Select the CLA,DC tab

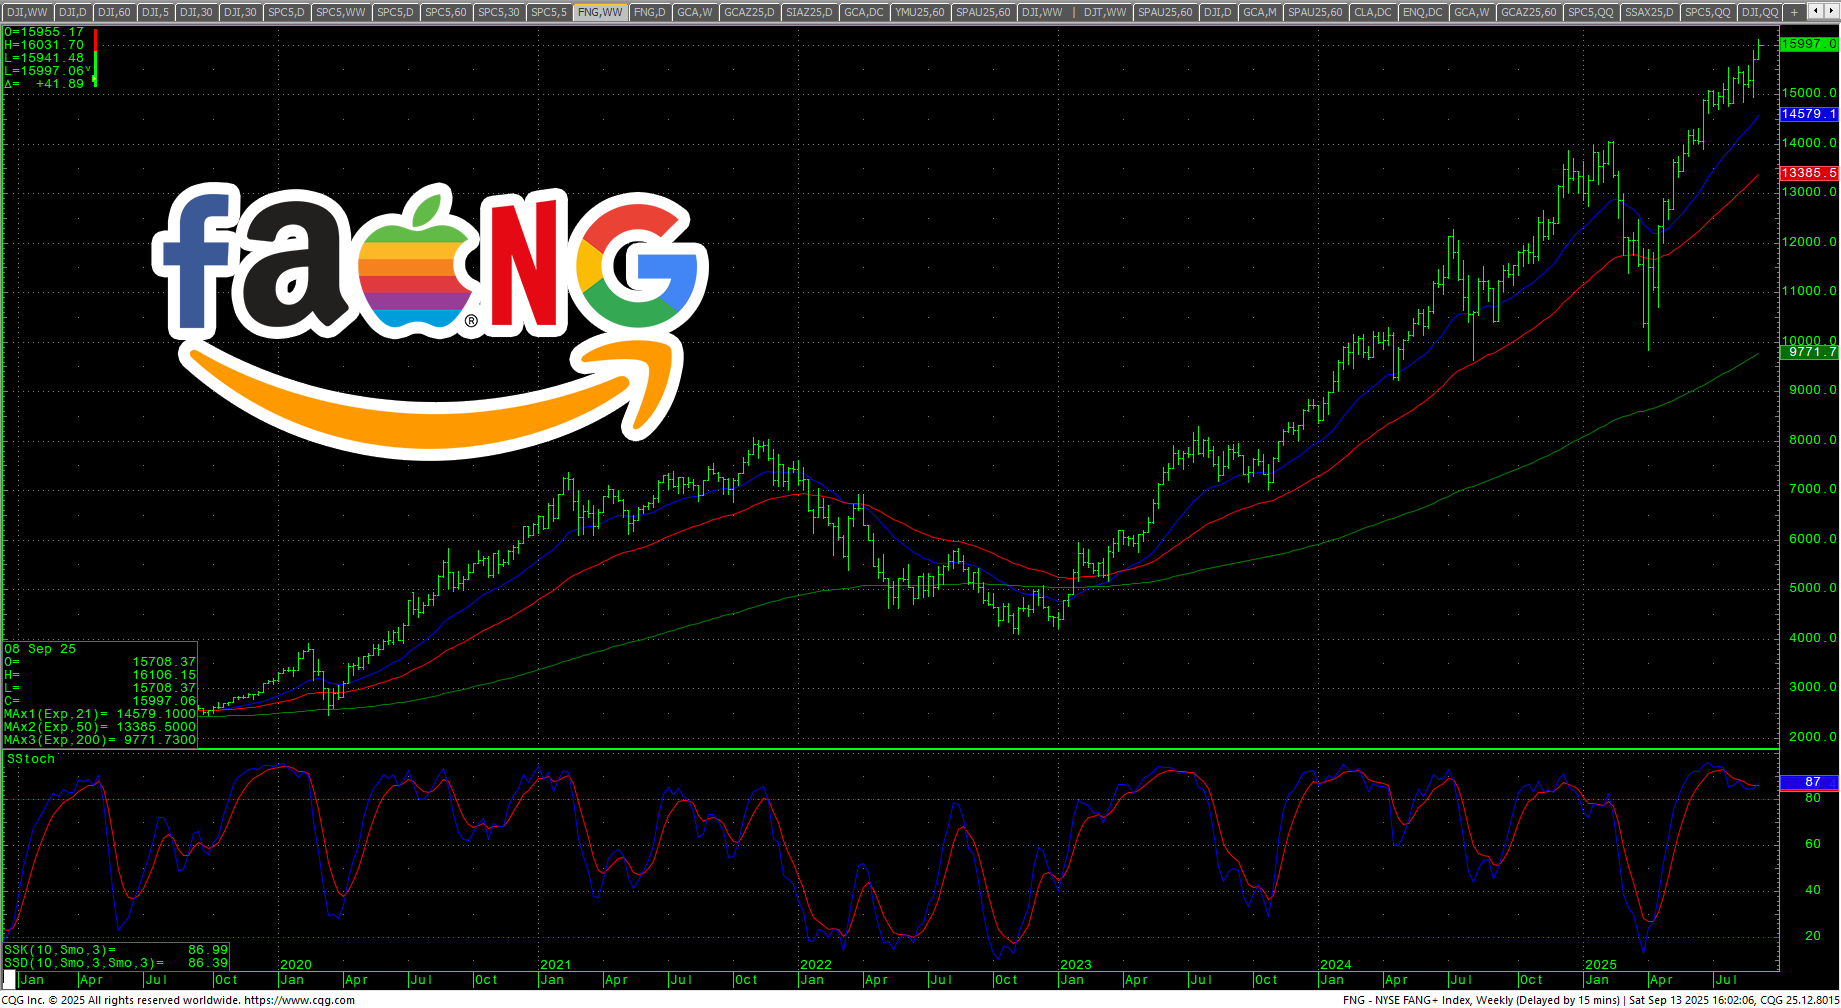coord(1372,12)
